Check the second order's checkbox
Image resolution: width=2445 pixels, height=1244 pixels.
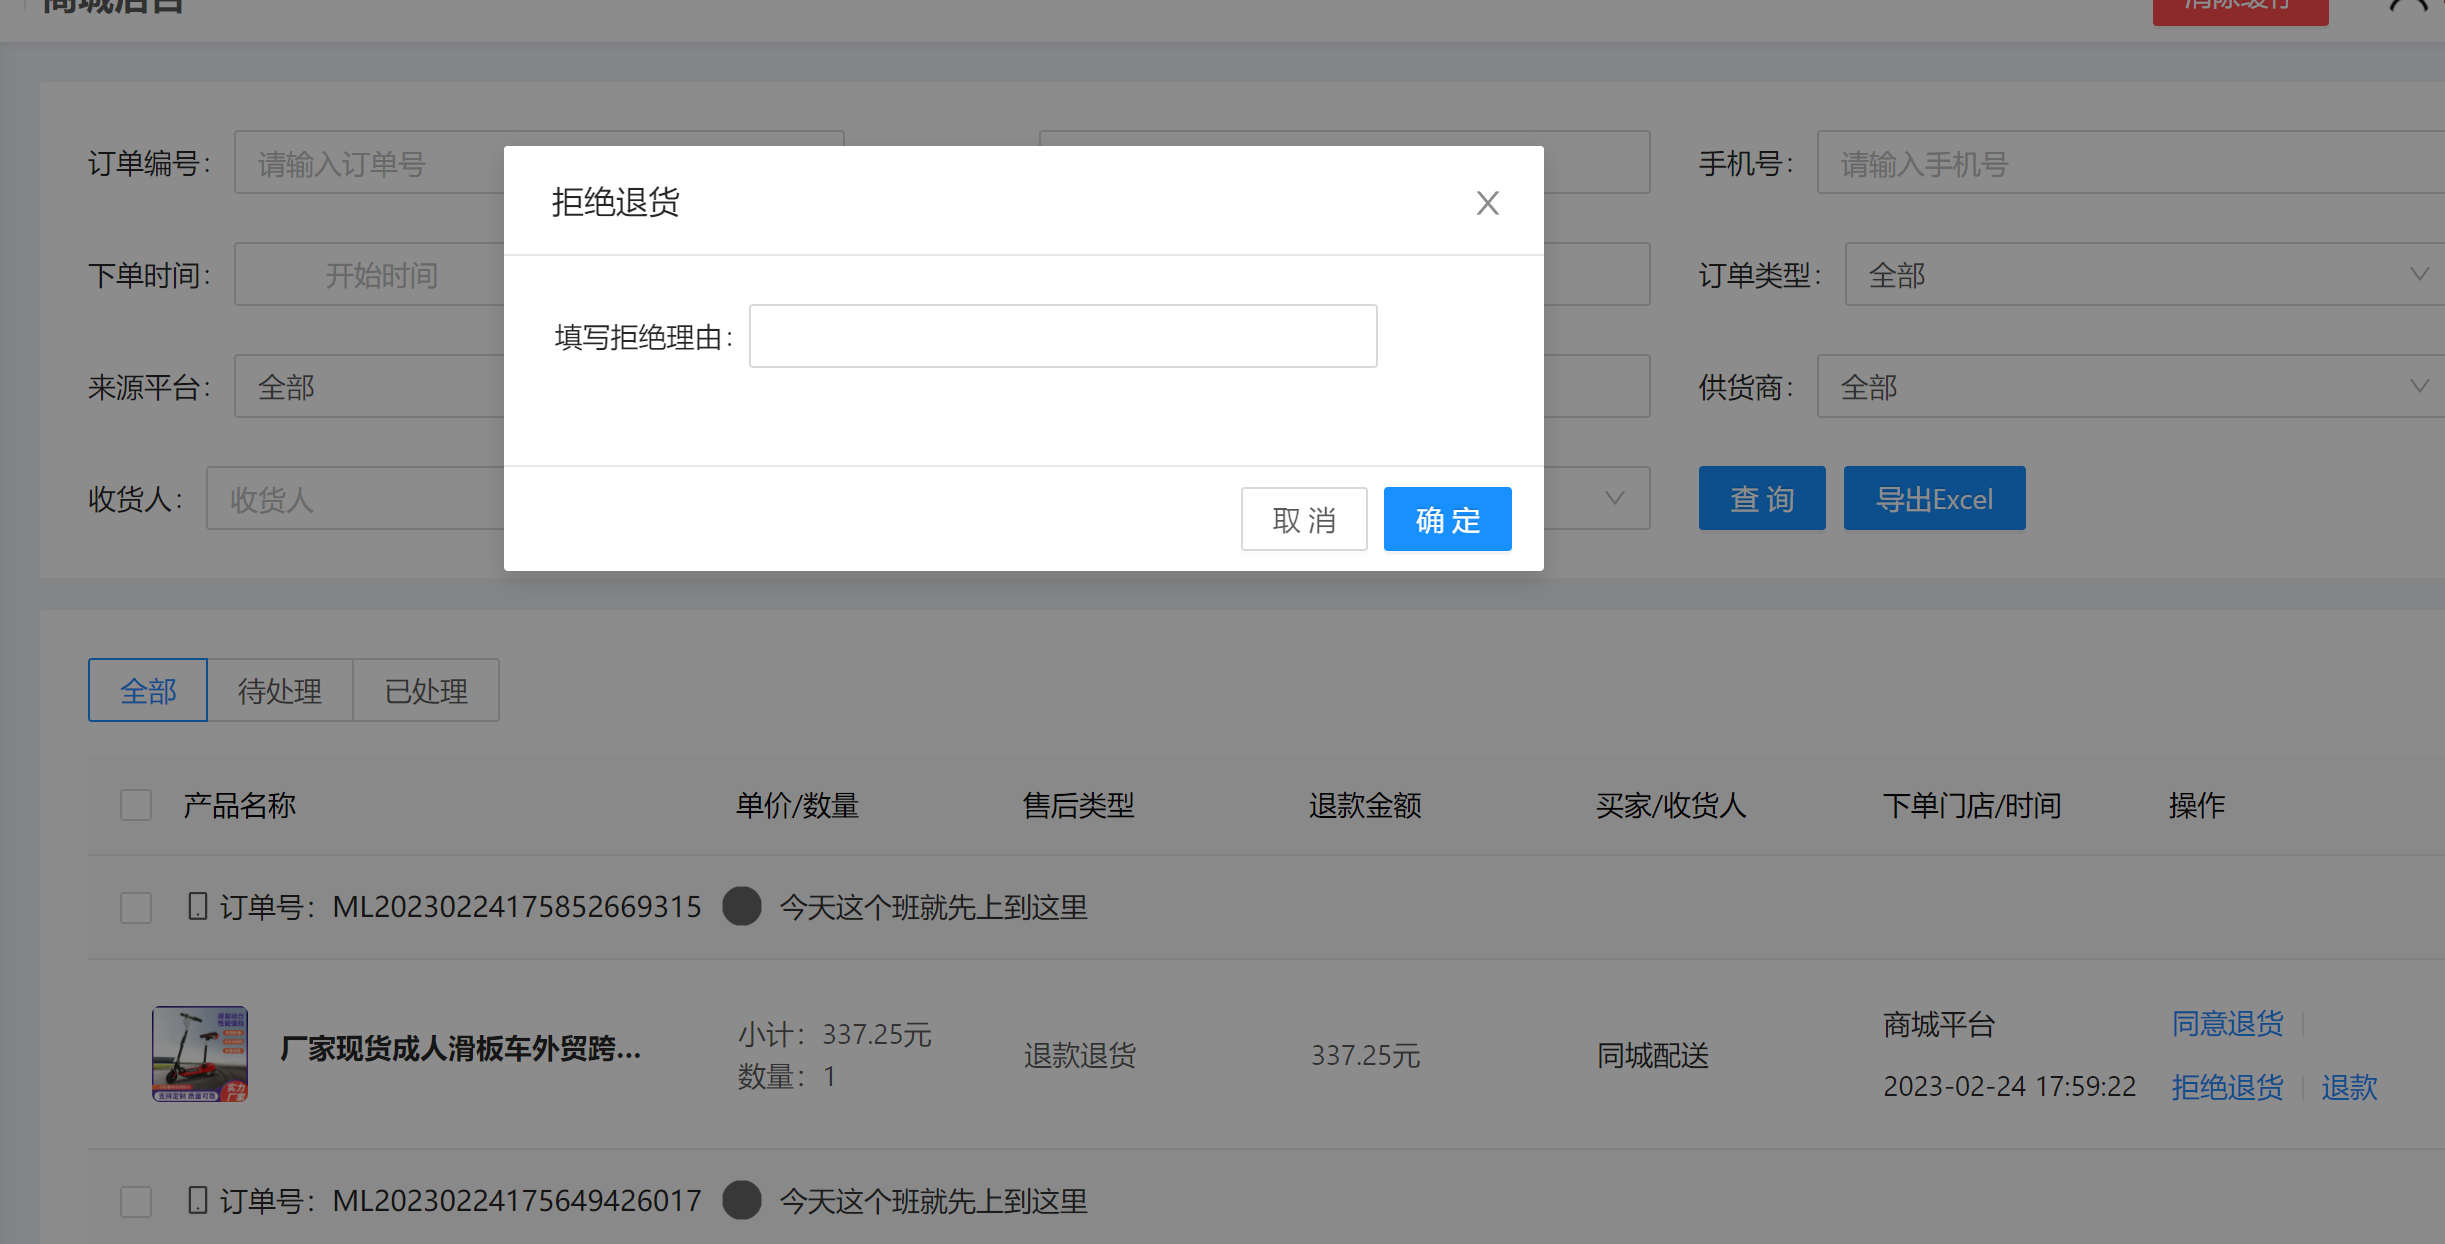(136, 1200)
